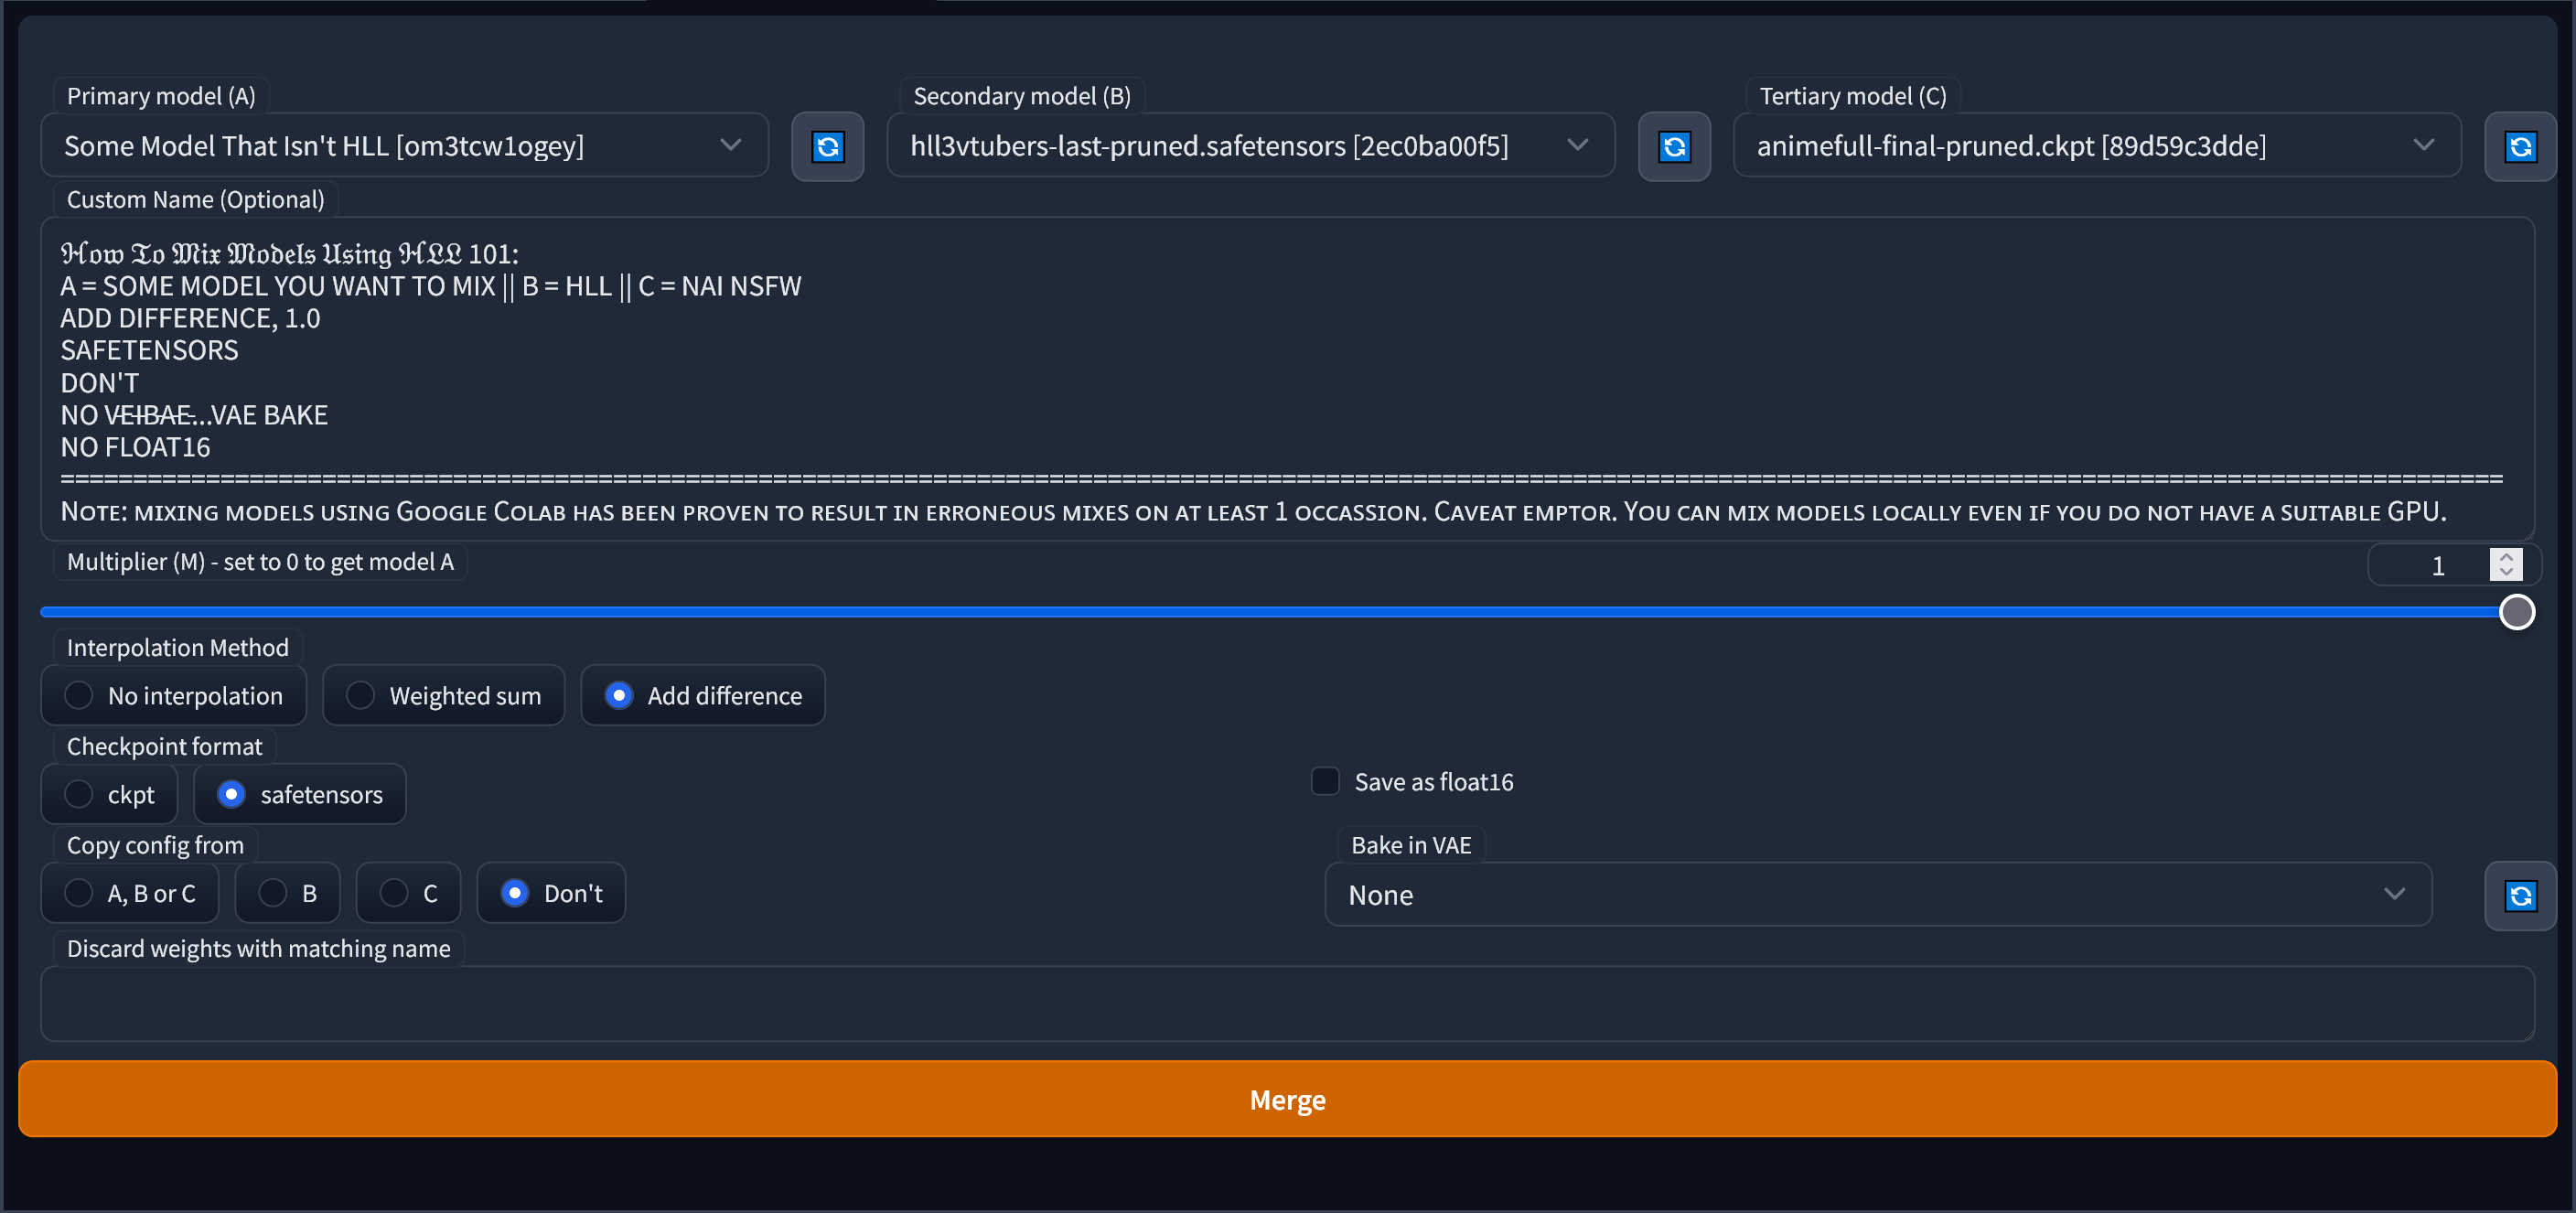Click the Merge button

(x=1288, y=1100)
